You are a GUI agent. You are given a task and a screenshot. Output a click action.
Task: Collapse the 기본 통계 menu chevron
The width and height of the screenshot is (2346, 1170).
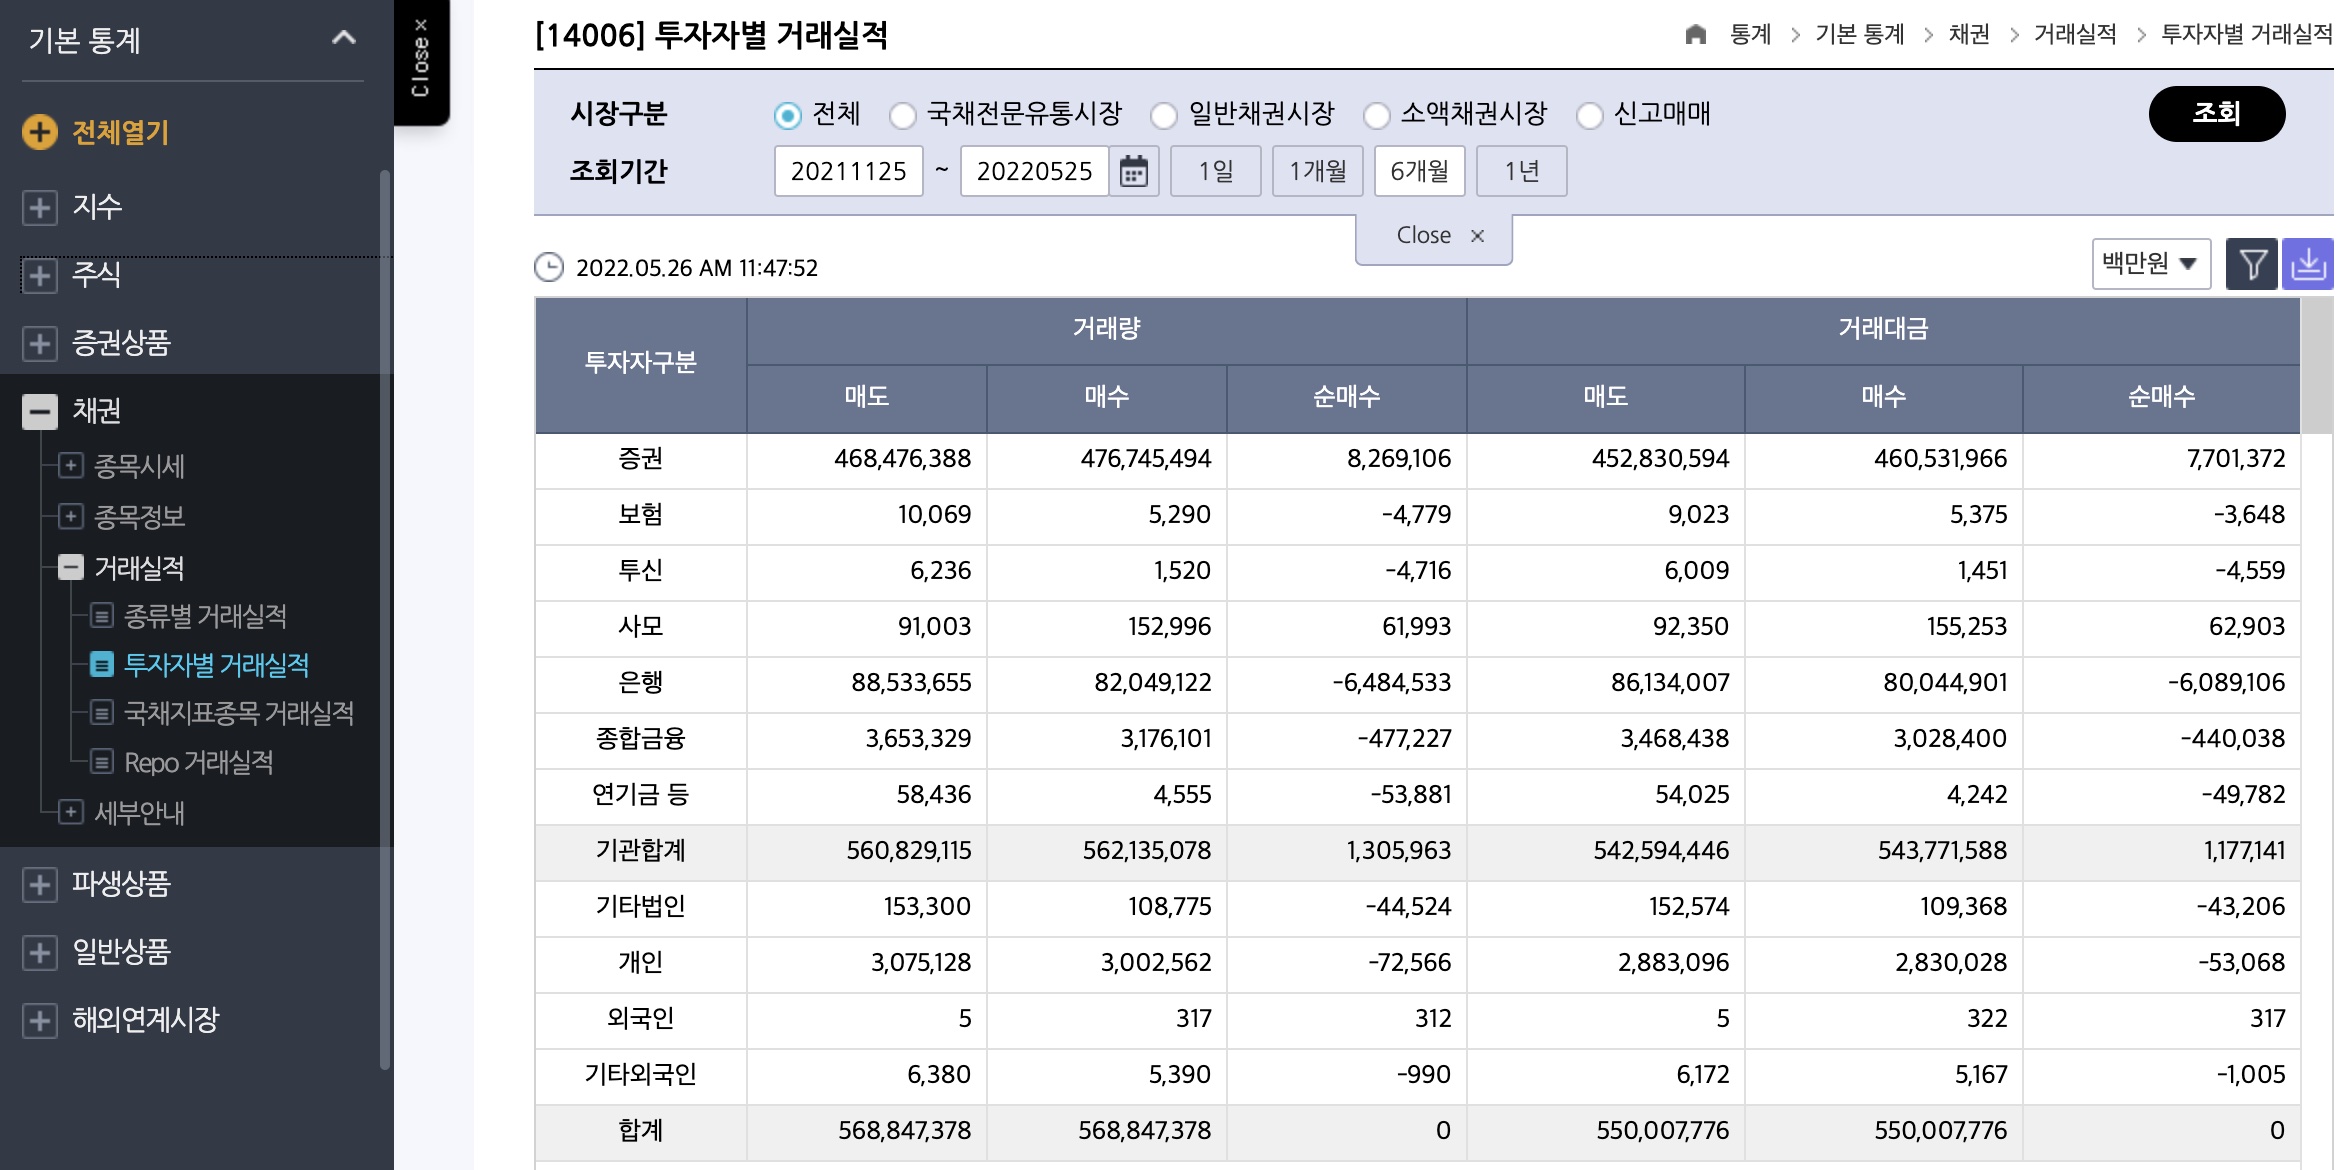pyautogui.click(x=344, y=38)
